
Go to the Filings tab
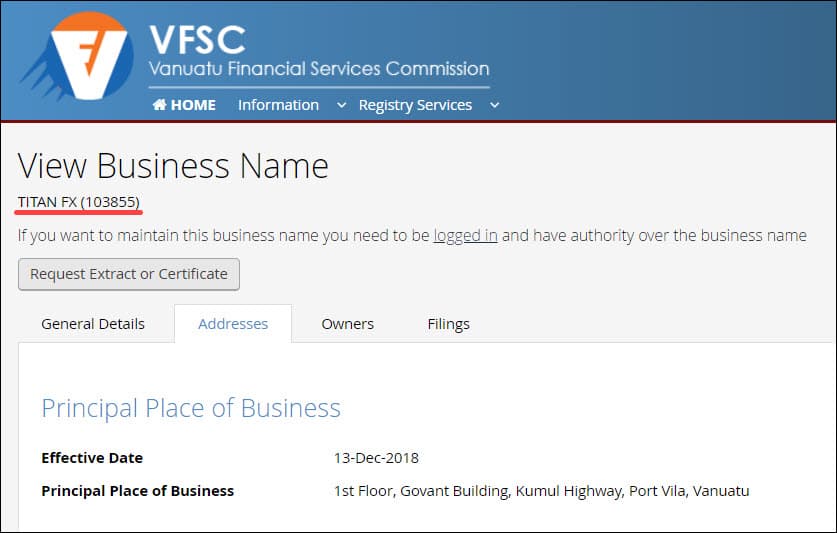click(448, 324)
